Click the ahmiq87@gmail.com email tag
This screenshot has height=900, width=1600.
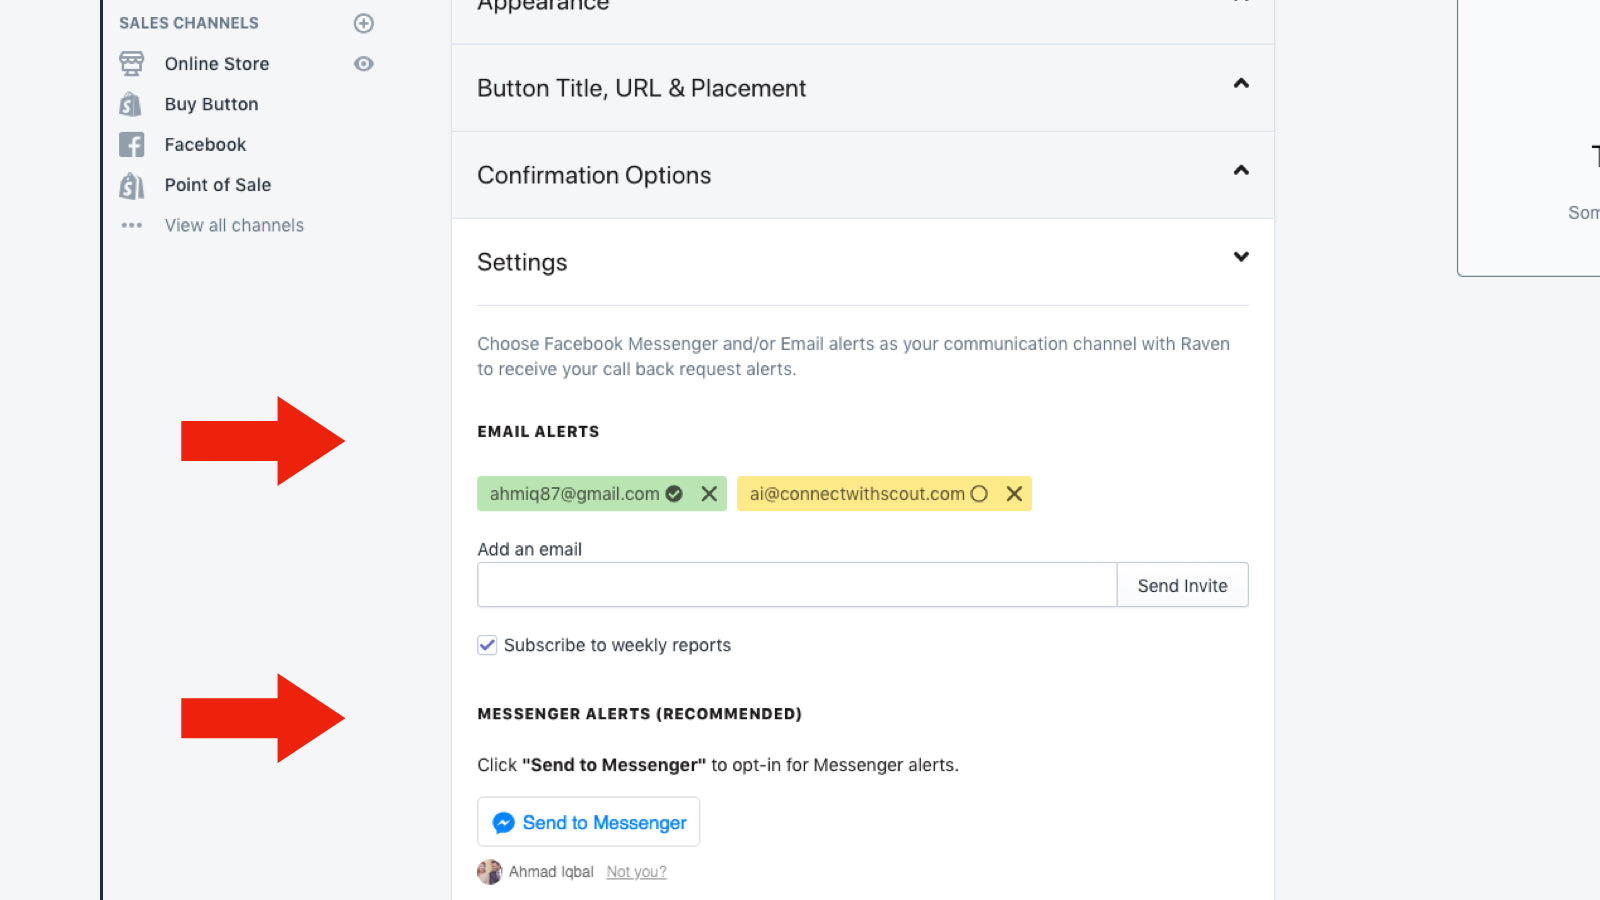[602, 494]
